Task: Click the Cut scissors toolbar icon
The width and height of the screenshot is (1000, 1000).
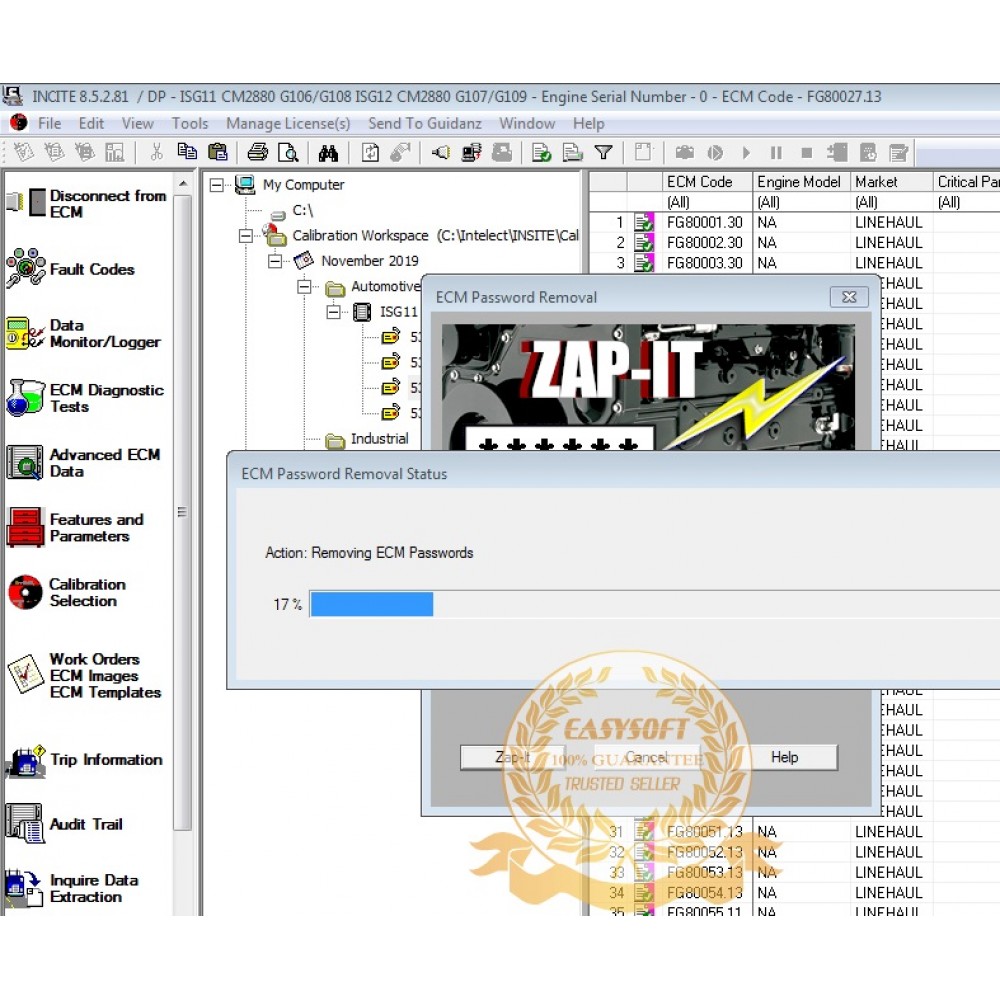Action: pyautogui.click(x=156, y=152)
